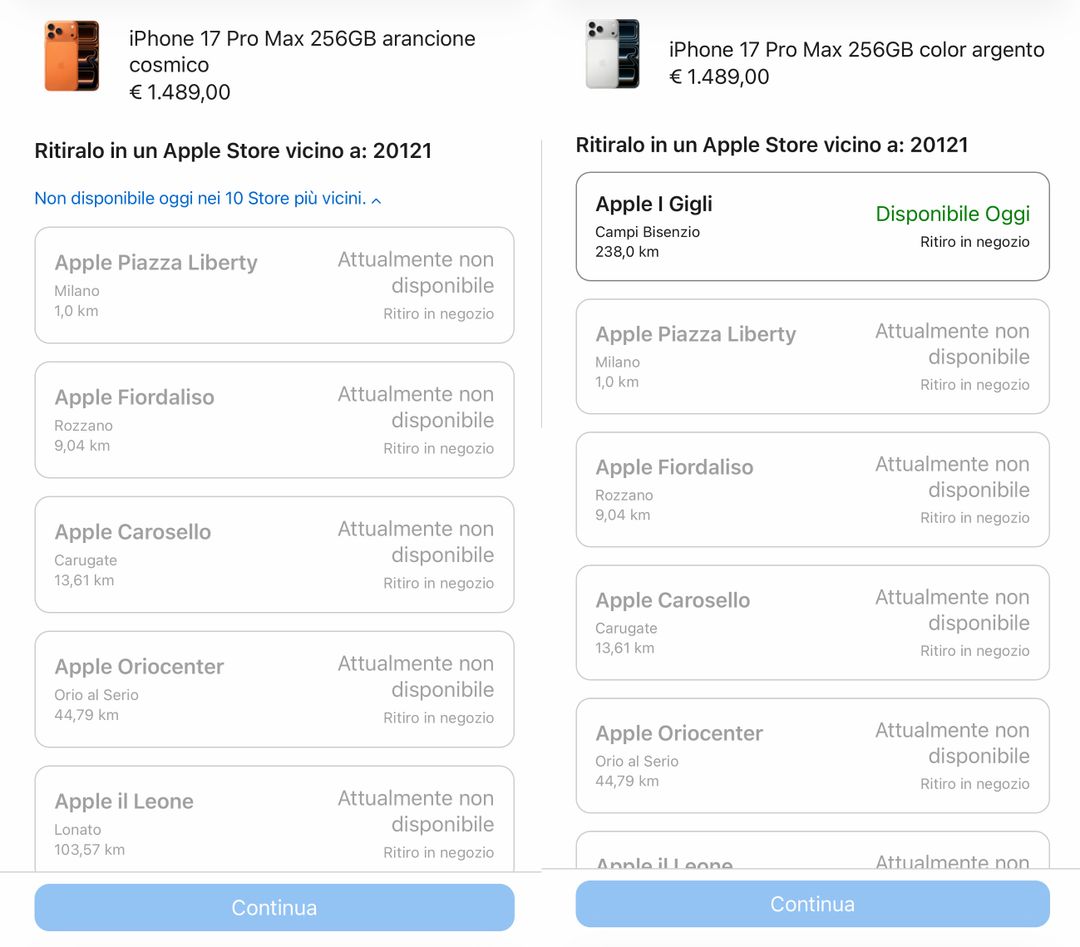
Task: Choose Apple Carosello in the color argento list
Action: [812, 622]
